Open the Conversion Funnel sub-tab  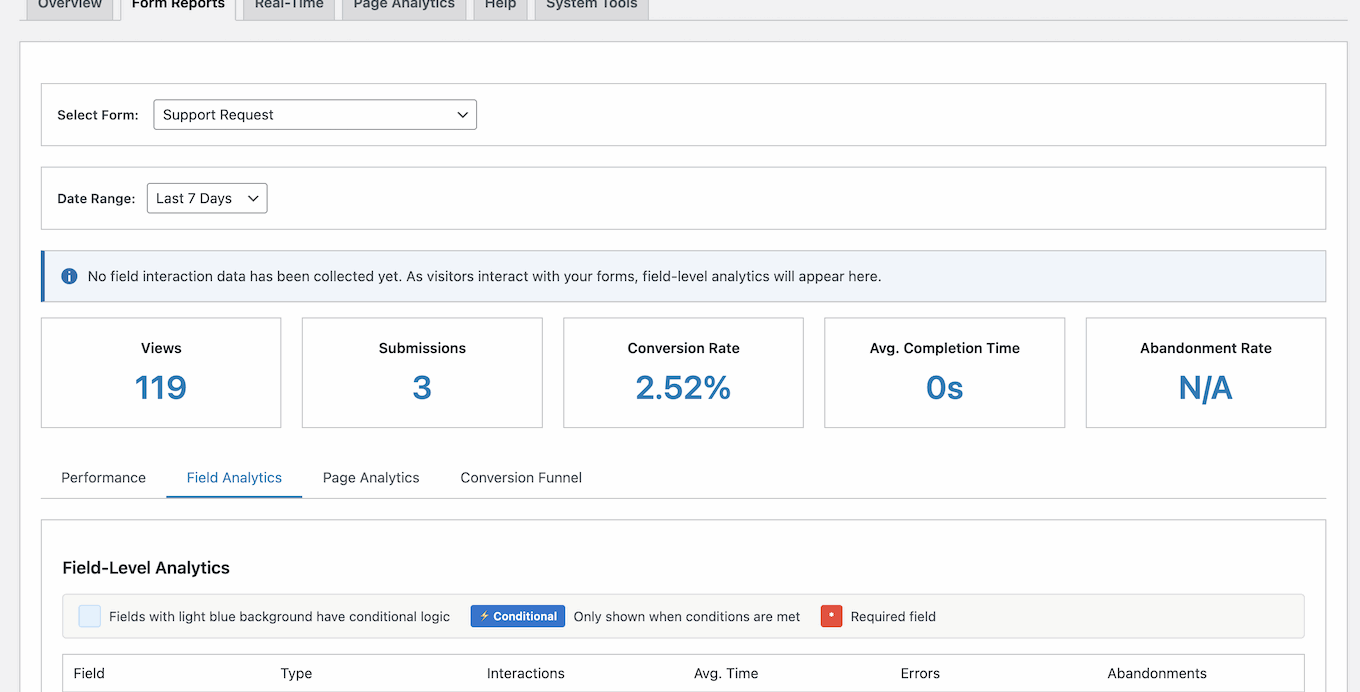[x=521, y=478]
